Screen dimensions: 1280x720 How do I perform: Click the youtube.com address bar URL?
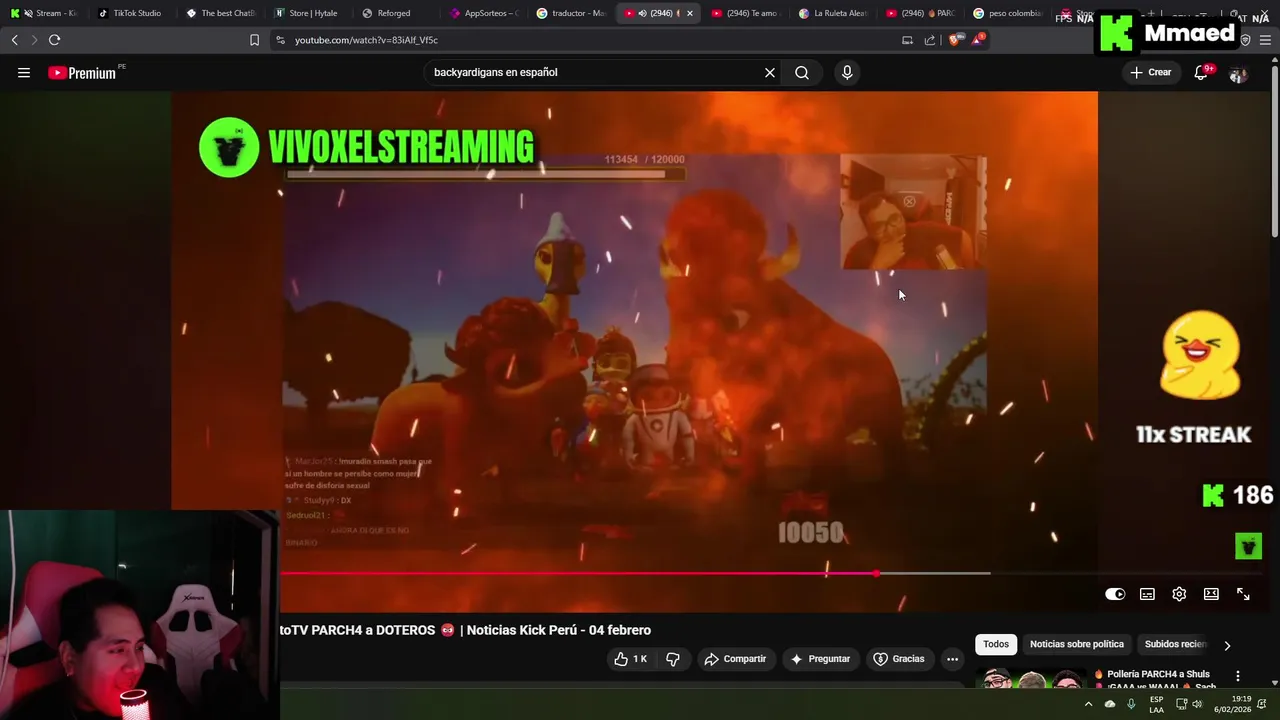[x=366, y=40]
